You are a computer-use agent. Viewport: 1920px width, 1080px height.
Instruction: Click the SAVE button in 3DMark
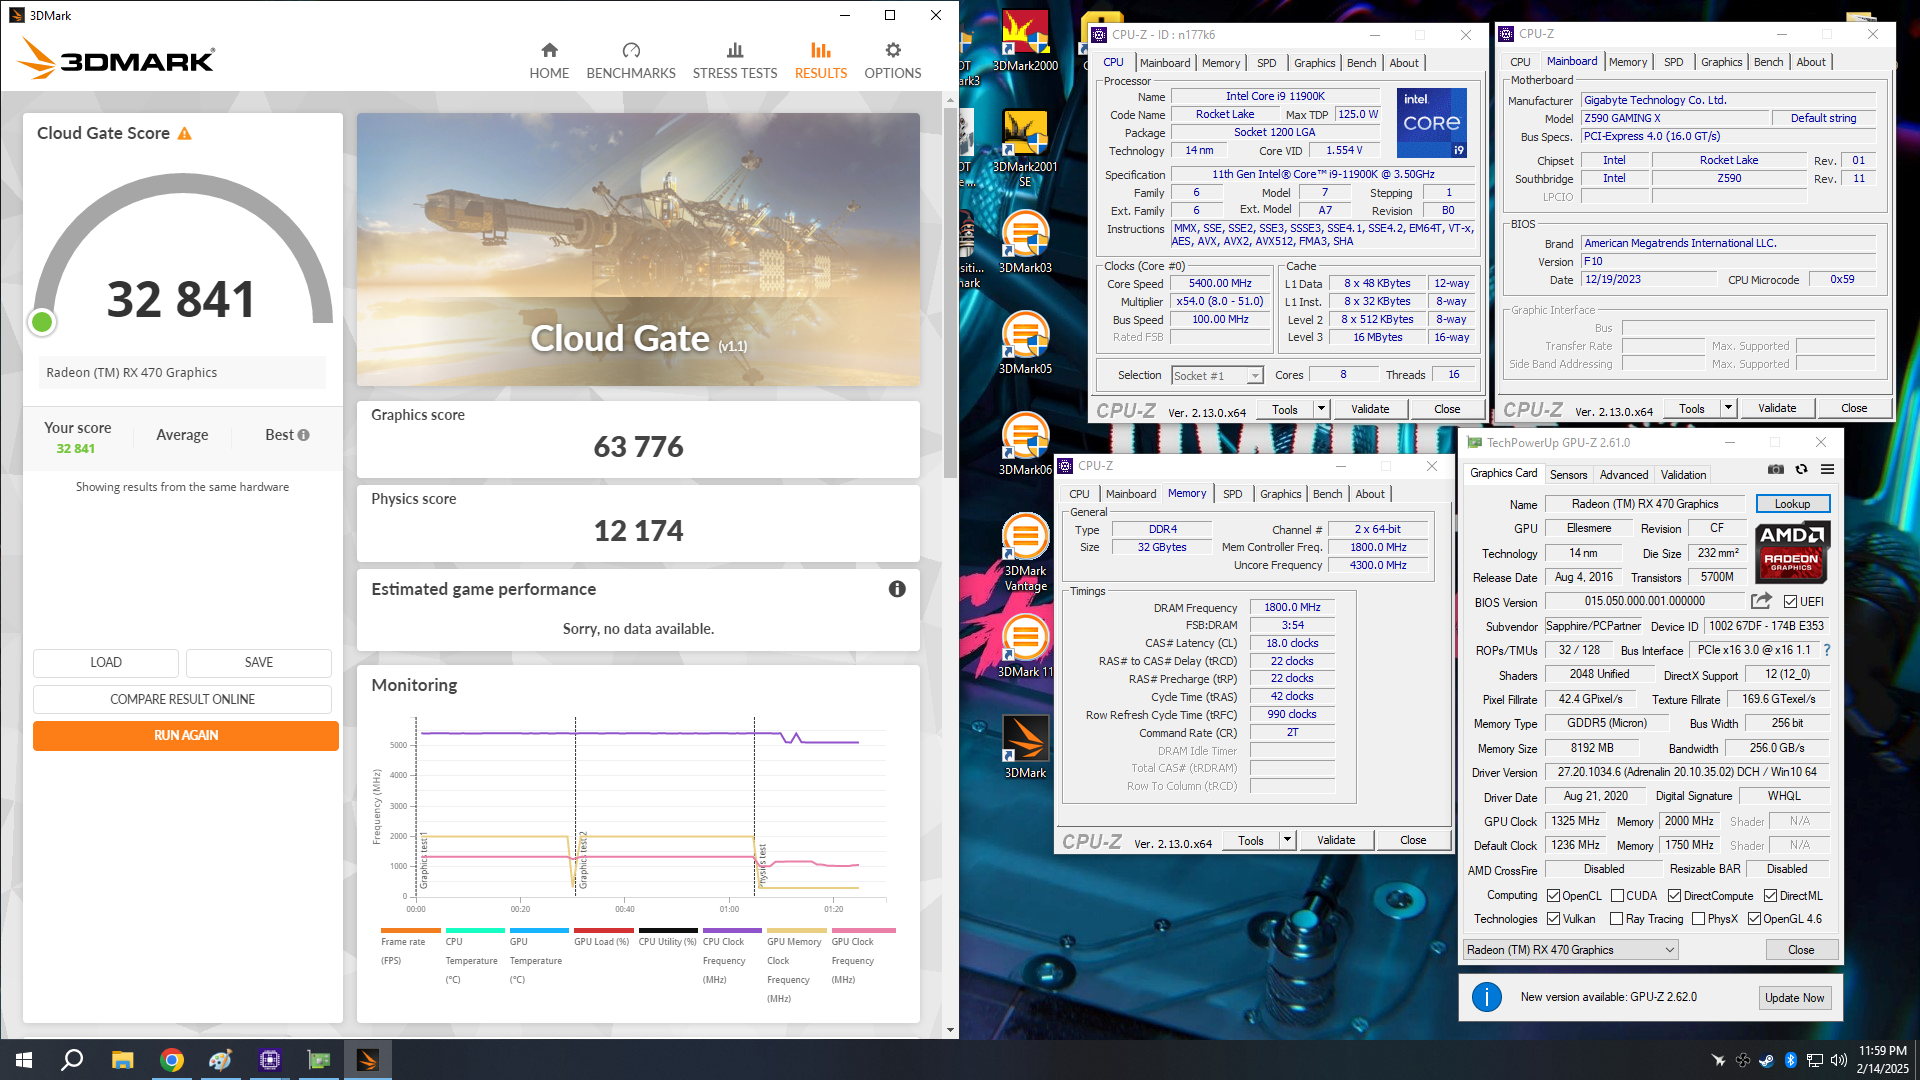pos(259,663)
